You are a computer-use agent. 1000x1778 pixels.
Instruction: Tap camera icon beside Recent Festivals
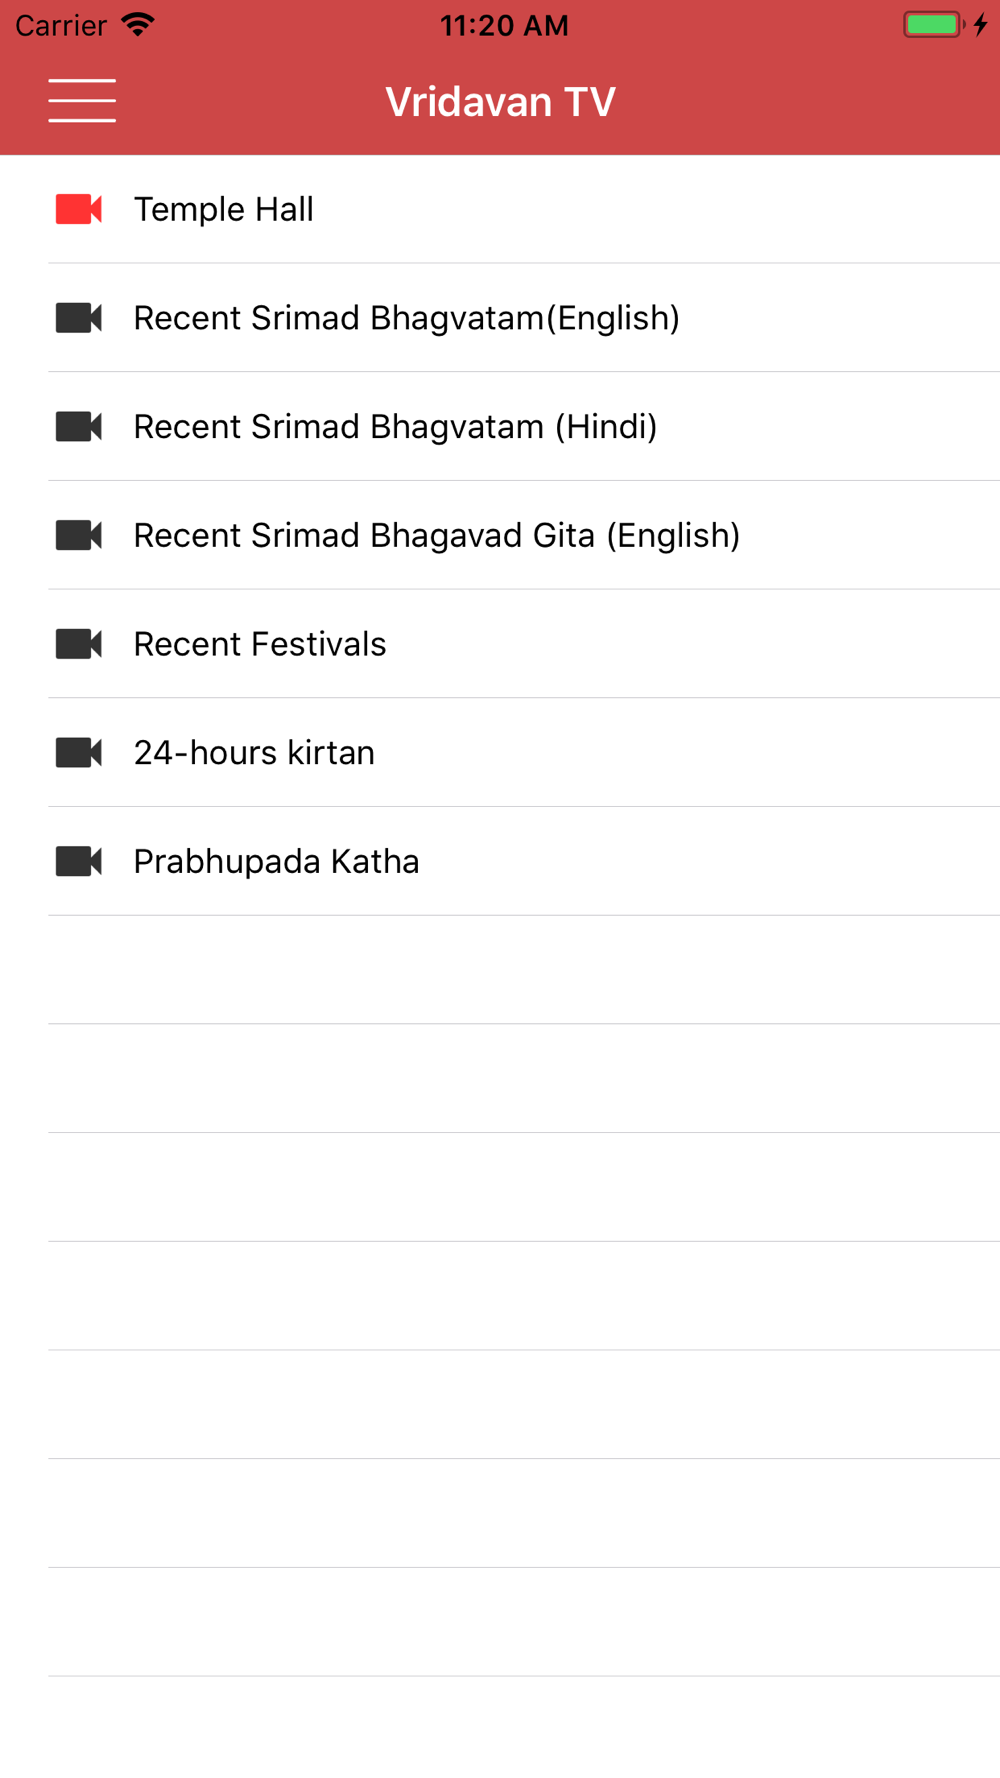pos(79,644)
